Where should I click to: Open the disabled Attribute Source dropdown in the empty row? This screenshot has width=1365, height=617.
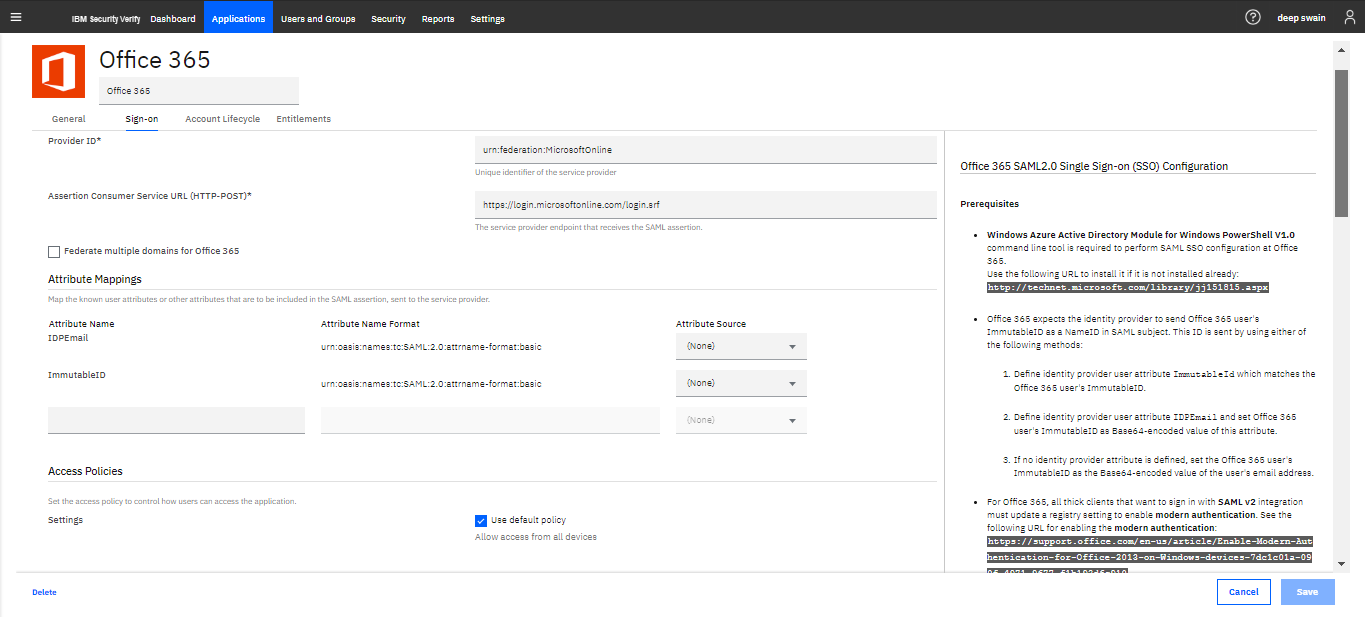tap(741, 420)
